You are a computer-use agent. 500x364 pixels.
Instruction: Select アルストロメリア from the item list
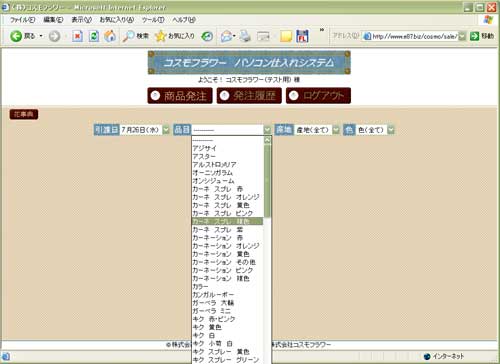coord(214,165)
